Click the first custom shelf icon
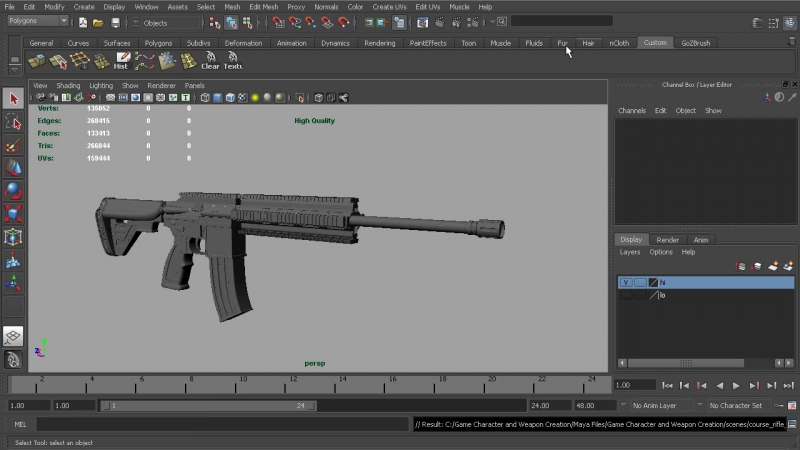The image size is (800, 450). point(37,61)
